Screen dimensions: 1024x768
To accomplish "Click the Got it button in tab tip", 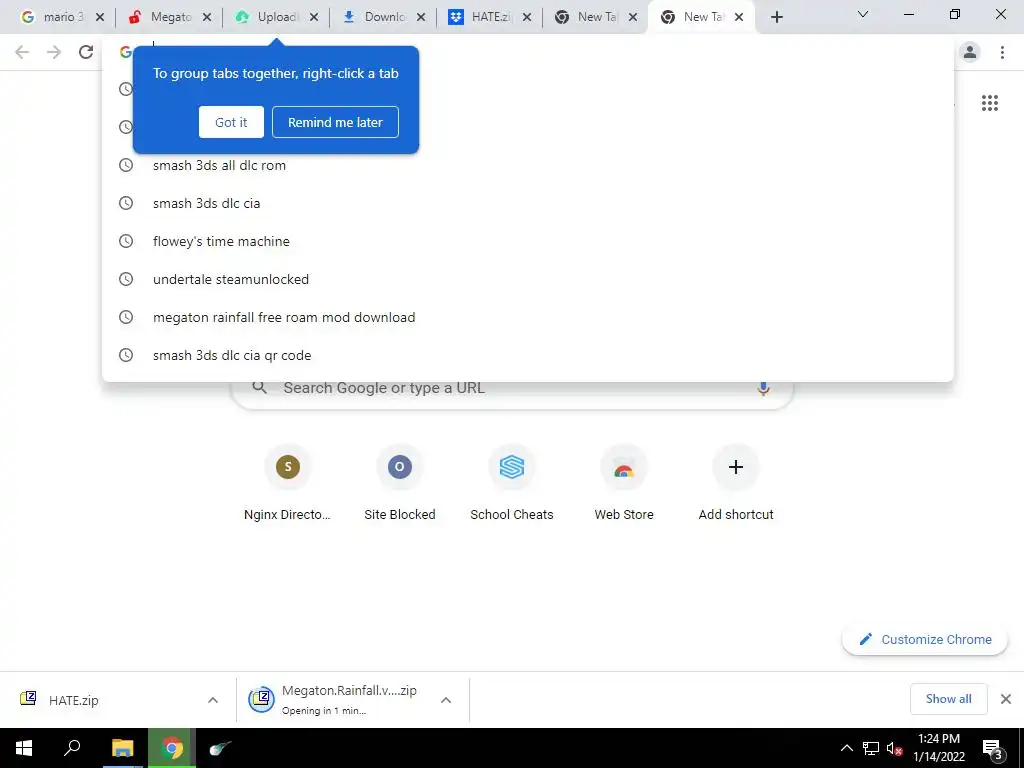I will 231,122.
